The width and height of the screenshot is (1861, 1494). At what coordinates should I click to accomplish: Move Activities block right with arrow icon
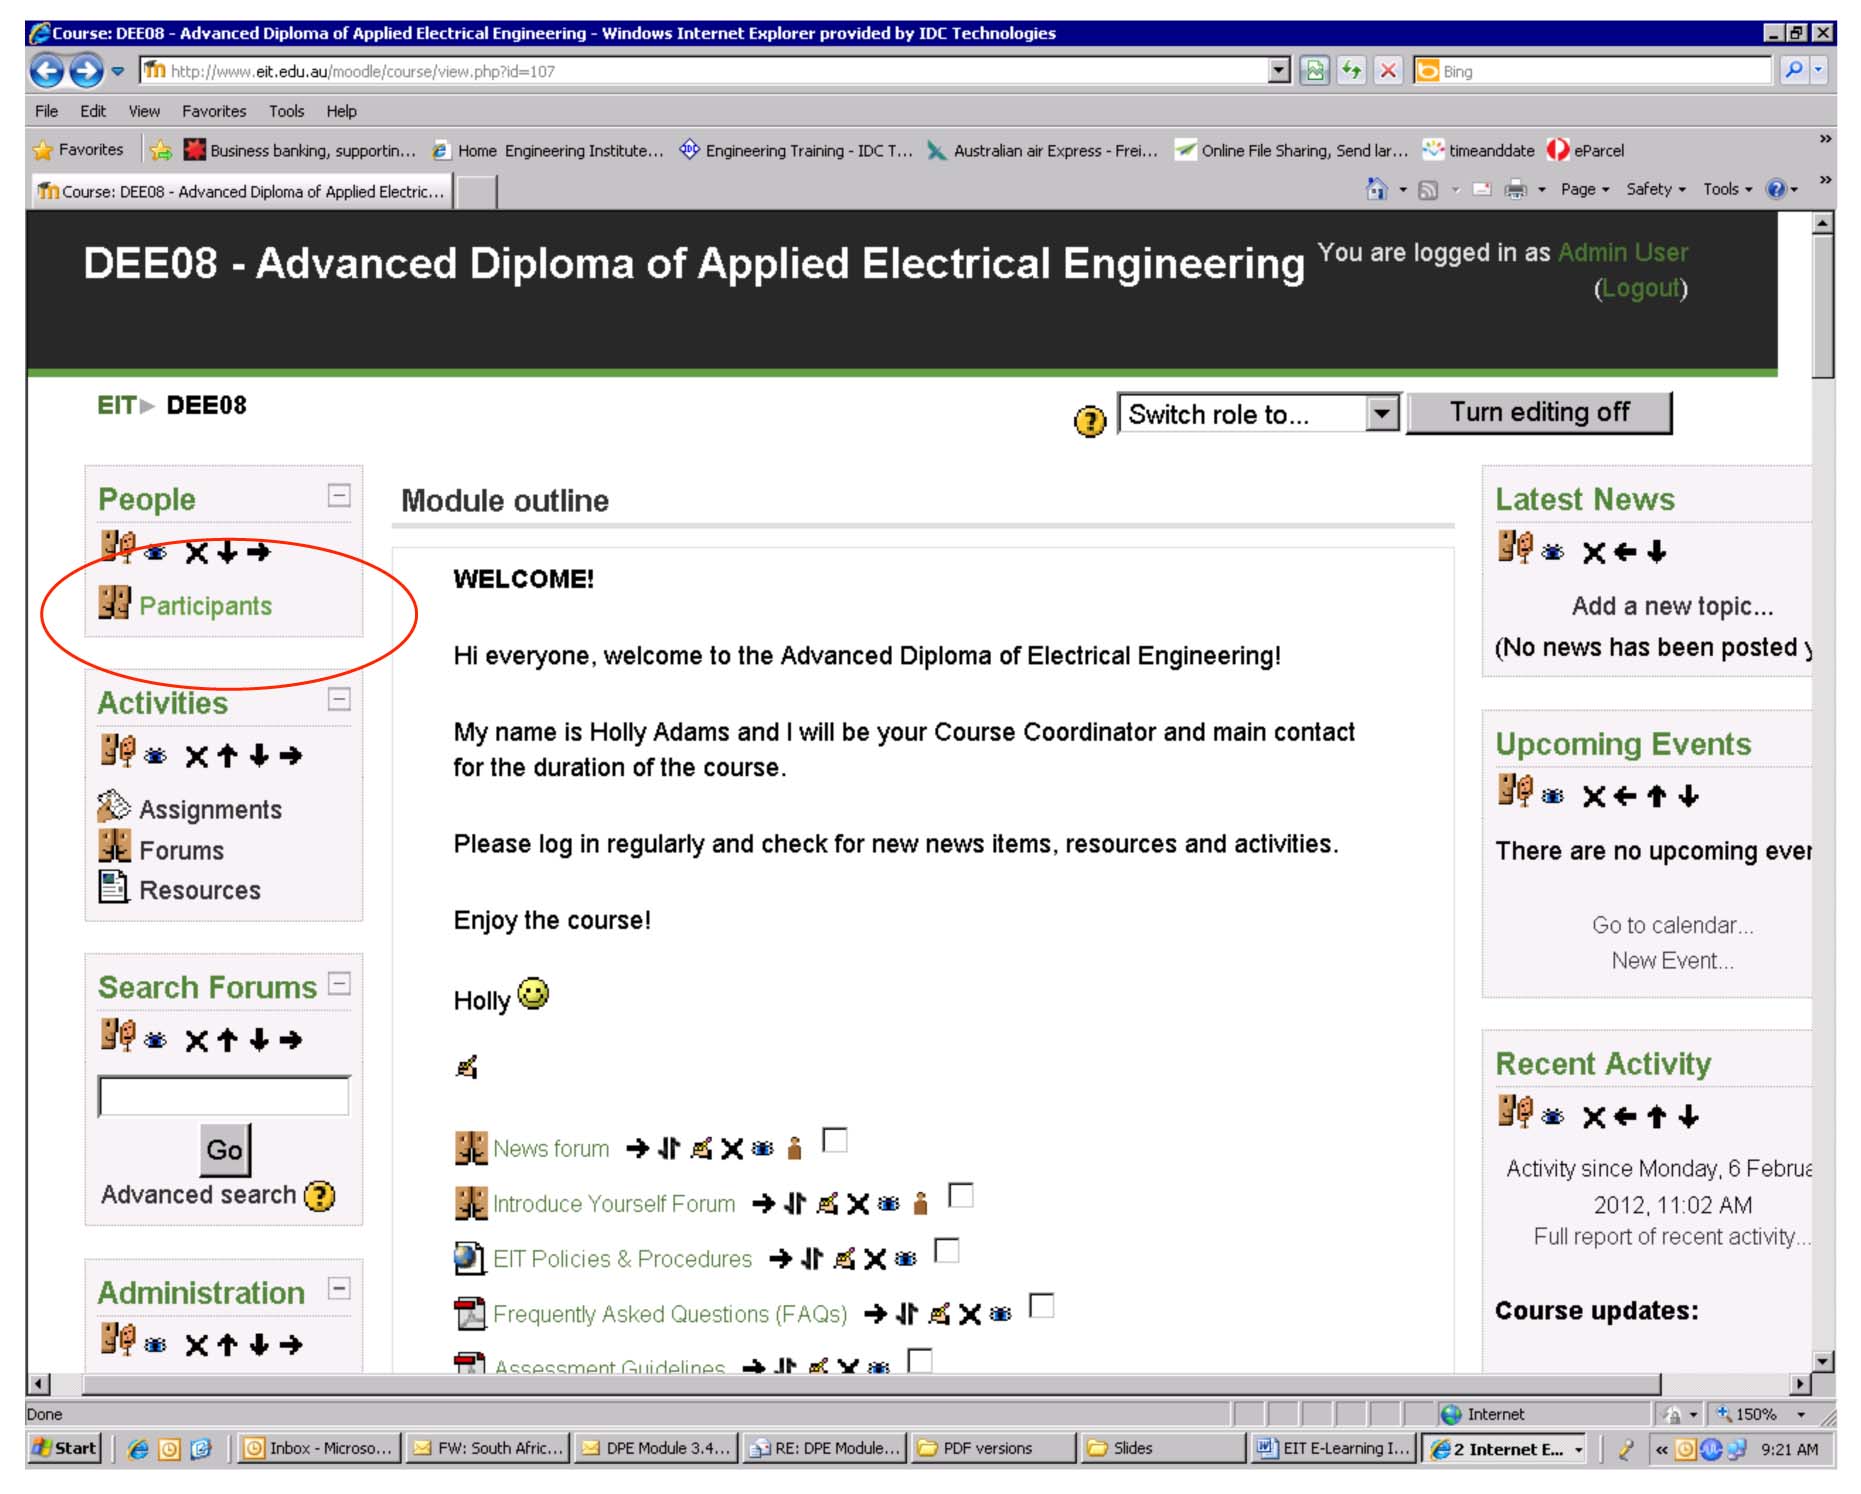[291, 756]
